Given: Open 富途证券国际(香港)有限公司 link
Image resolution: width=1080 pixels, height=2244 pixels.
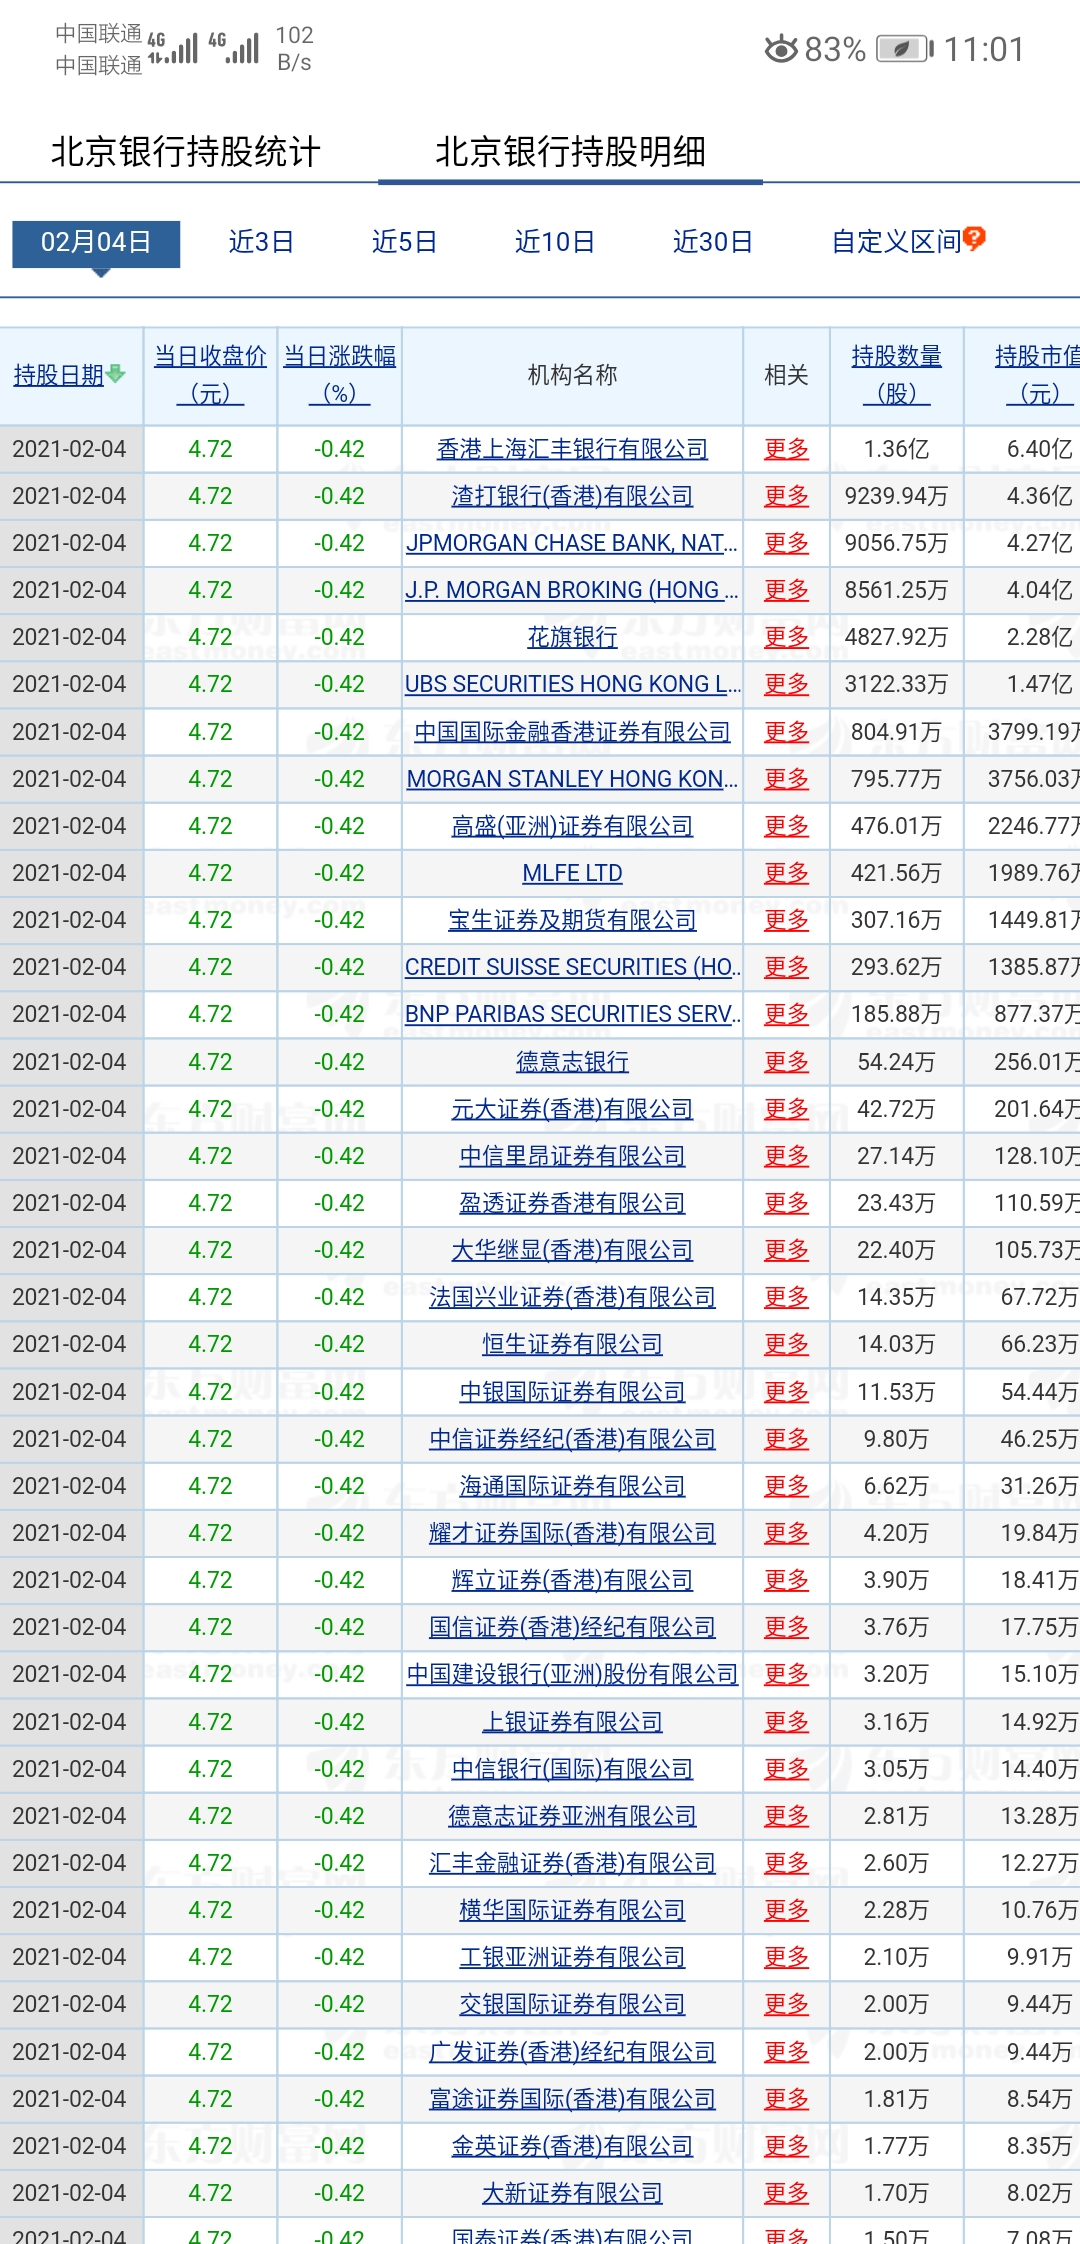Looking at the screenshot, I should pos(572,2100).
